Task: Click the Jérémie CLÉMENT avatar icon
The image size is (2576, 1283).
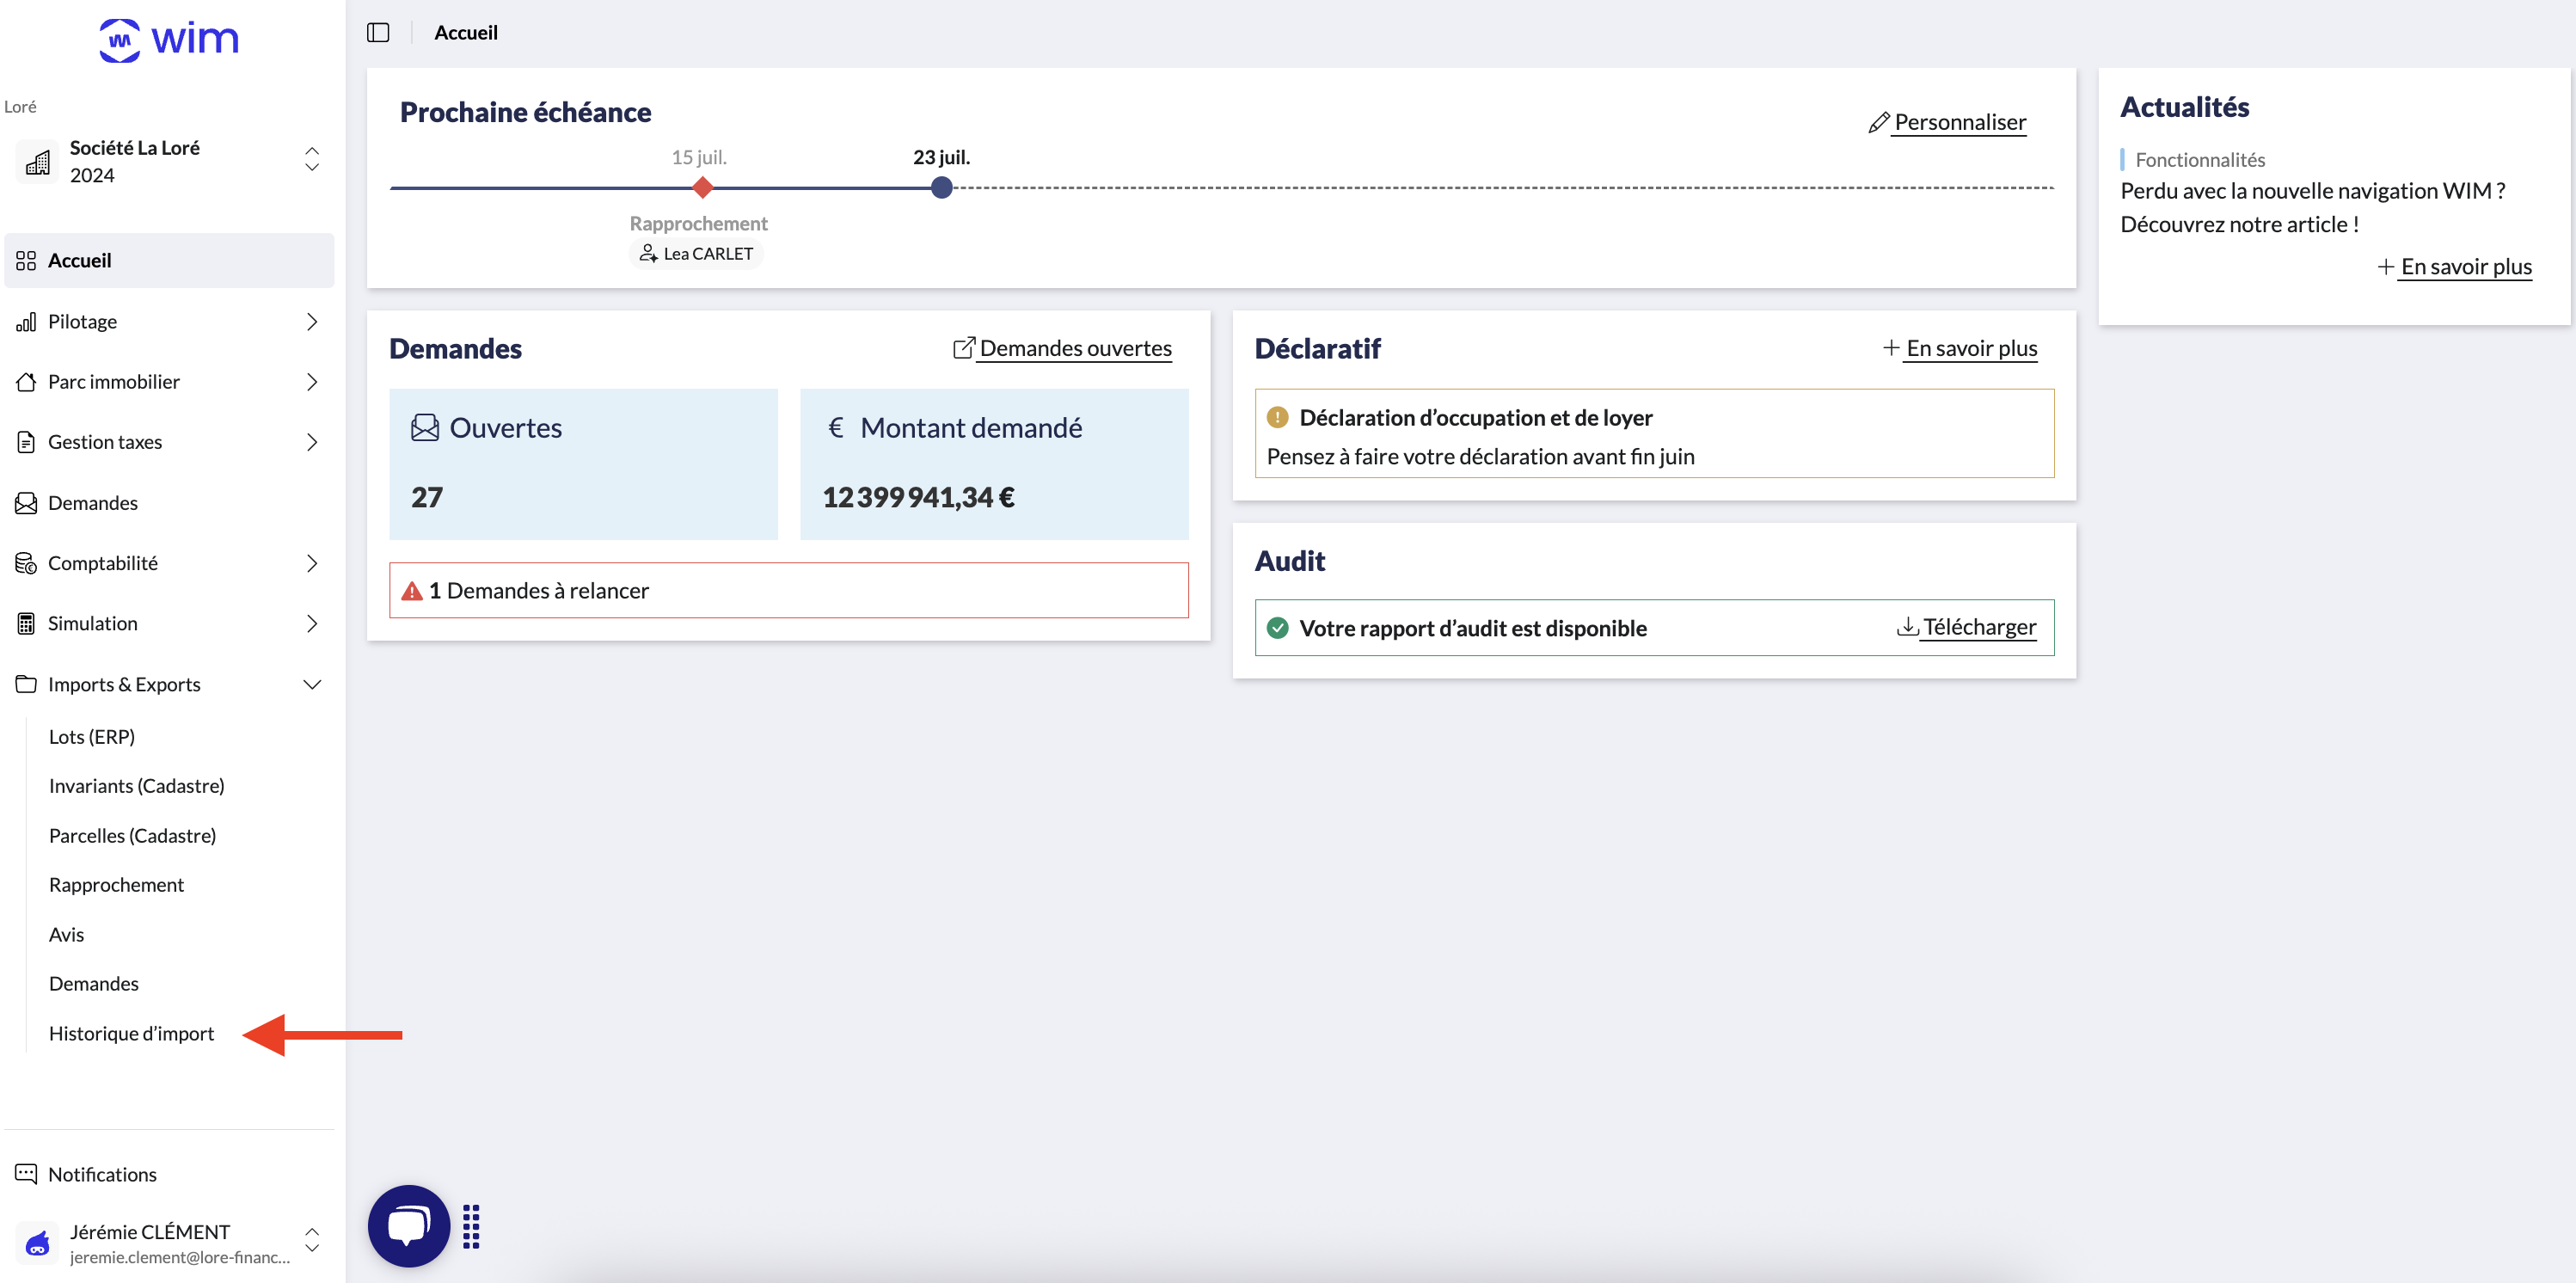Action: (x=38, y=1243)
